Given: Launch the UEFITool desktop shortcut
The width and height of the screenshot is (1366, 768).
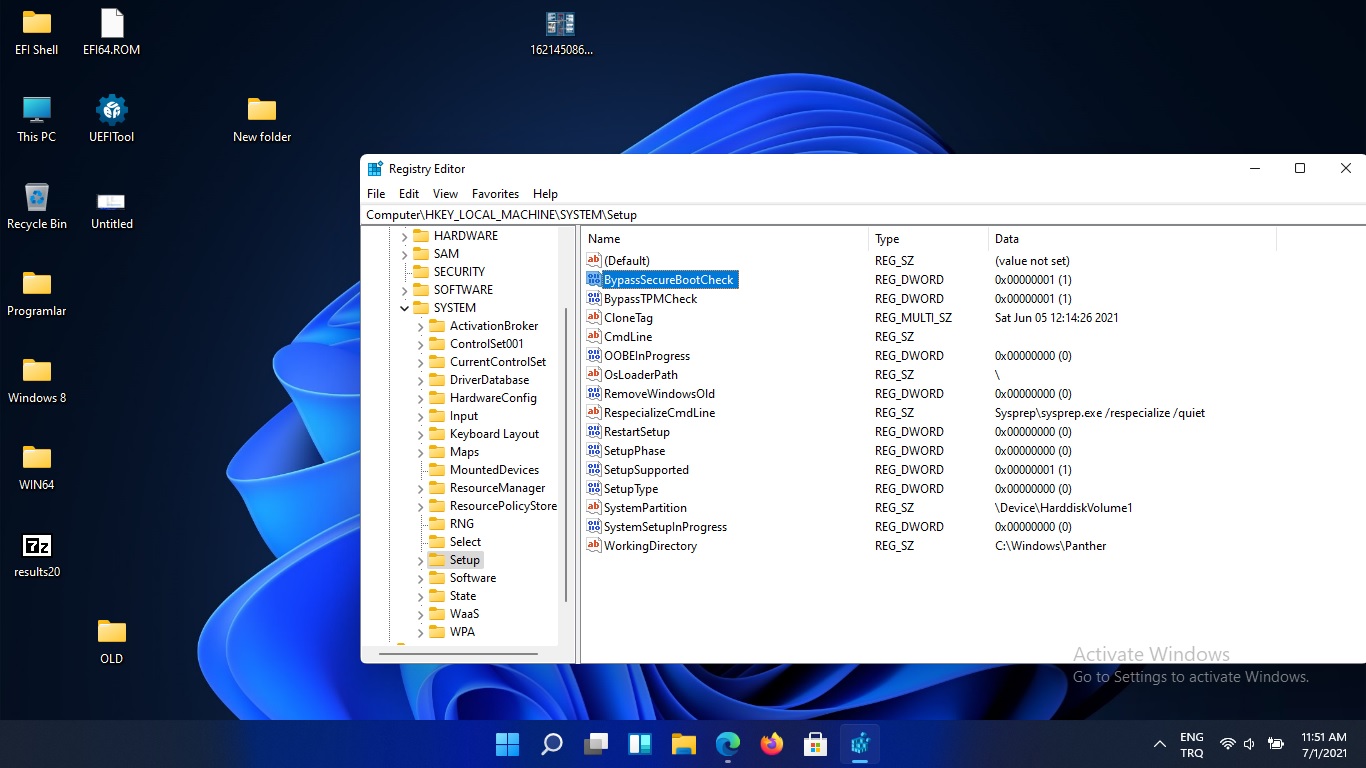Looking at the screenshot, I should (x=112, y=119).
